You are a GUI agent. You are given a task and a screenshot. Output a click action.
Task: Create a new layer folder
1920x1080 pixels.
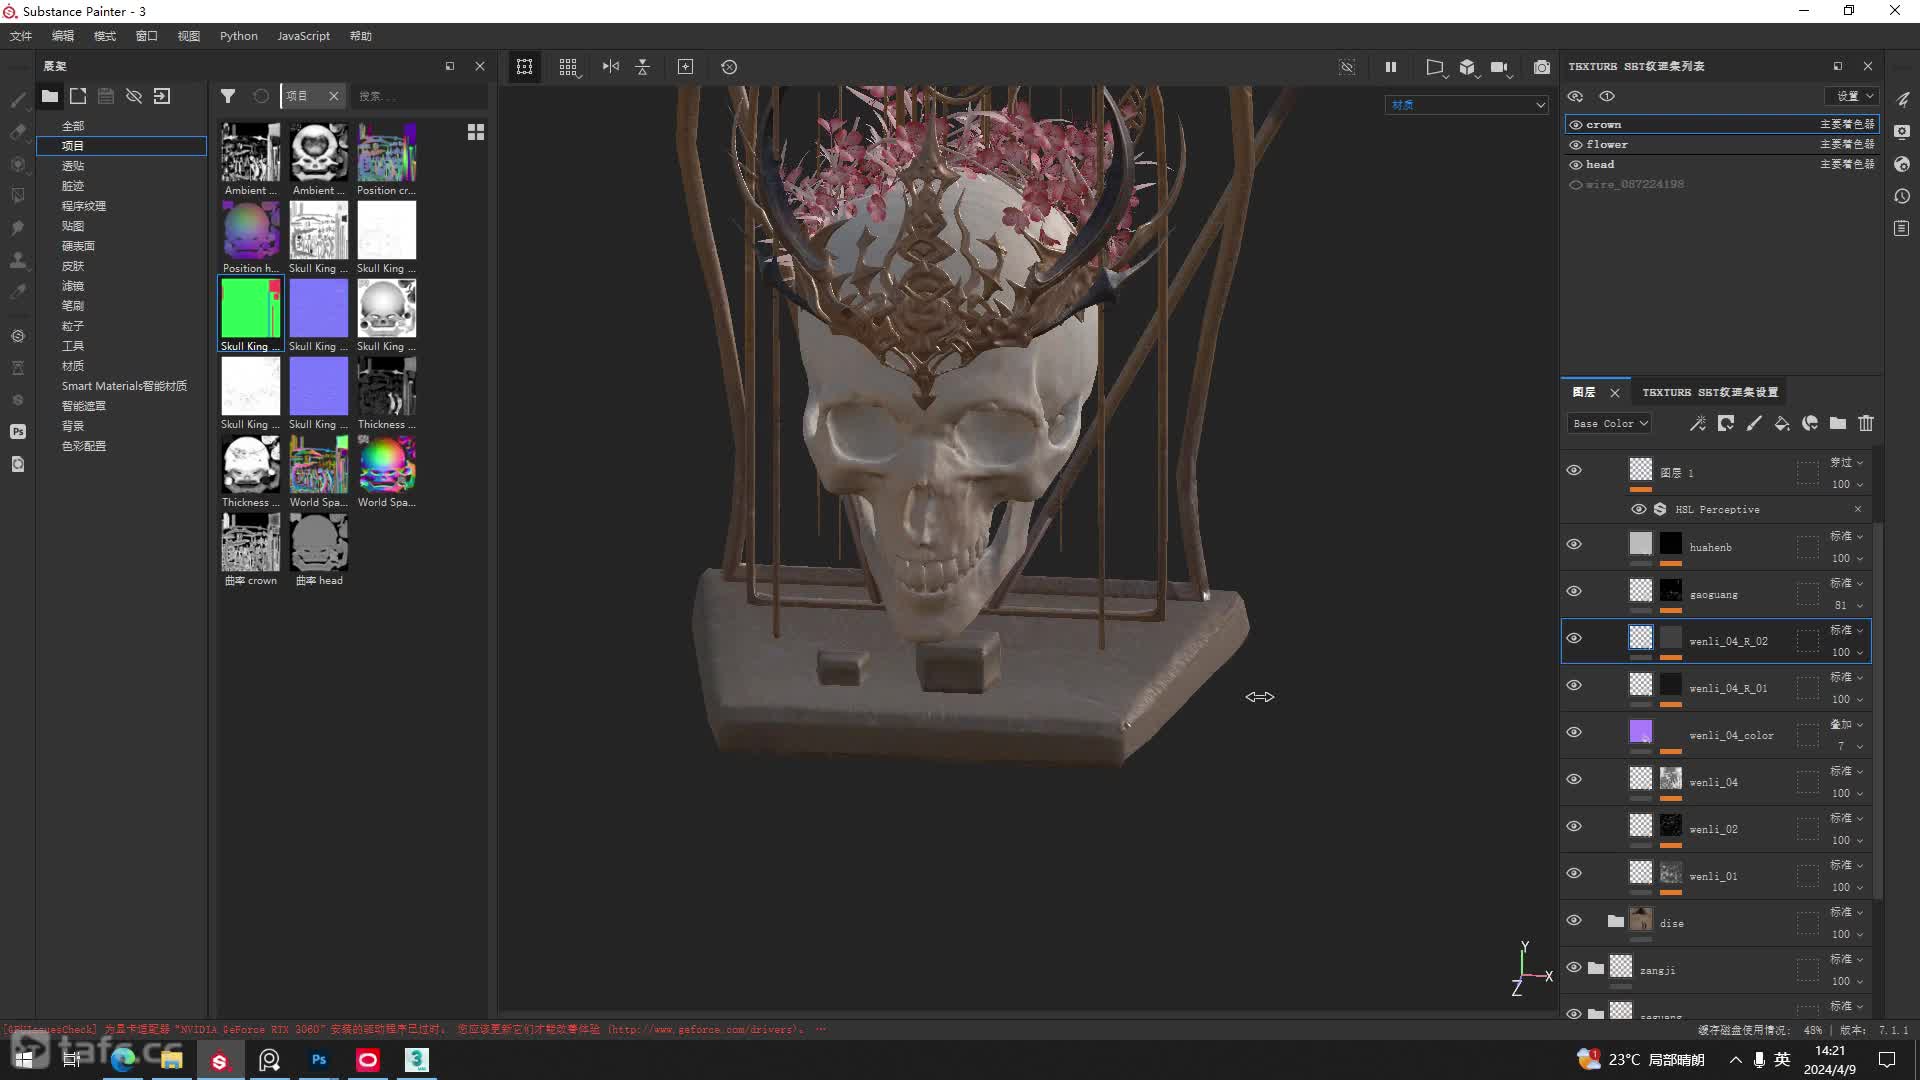coord(1838,424)
